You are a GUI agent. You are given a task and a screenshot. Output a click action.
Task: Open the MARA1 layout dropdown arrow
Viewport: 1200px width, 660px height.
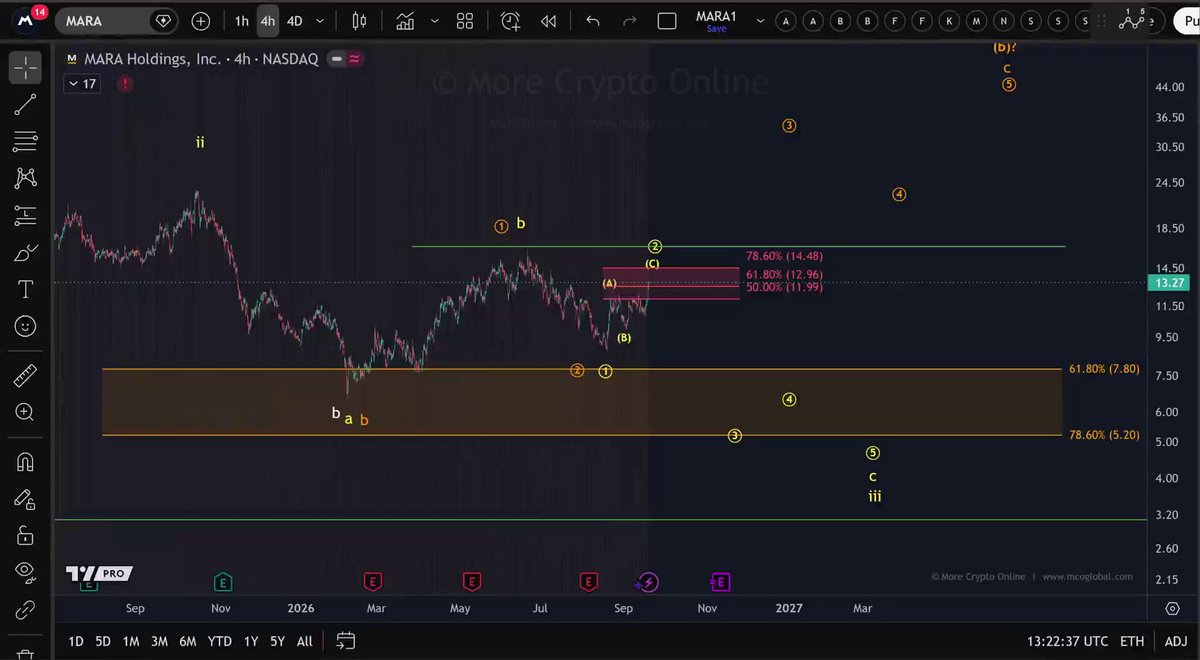[760, 21]
